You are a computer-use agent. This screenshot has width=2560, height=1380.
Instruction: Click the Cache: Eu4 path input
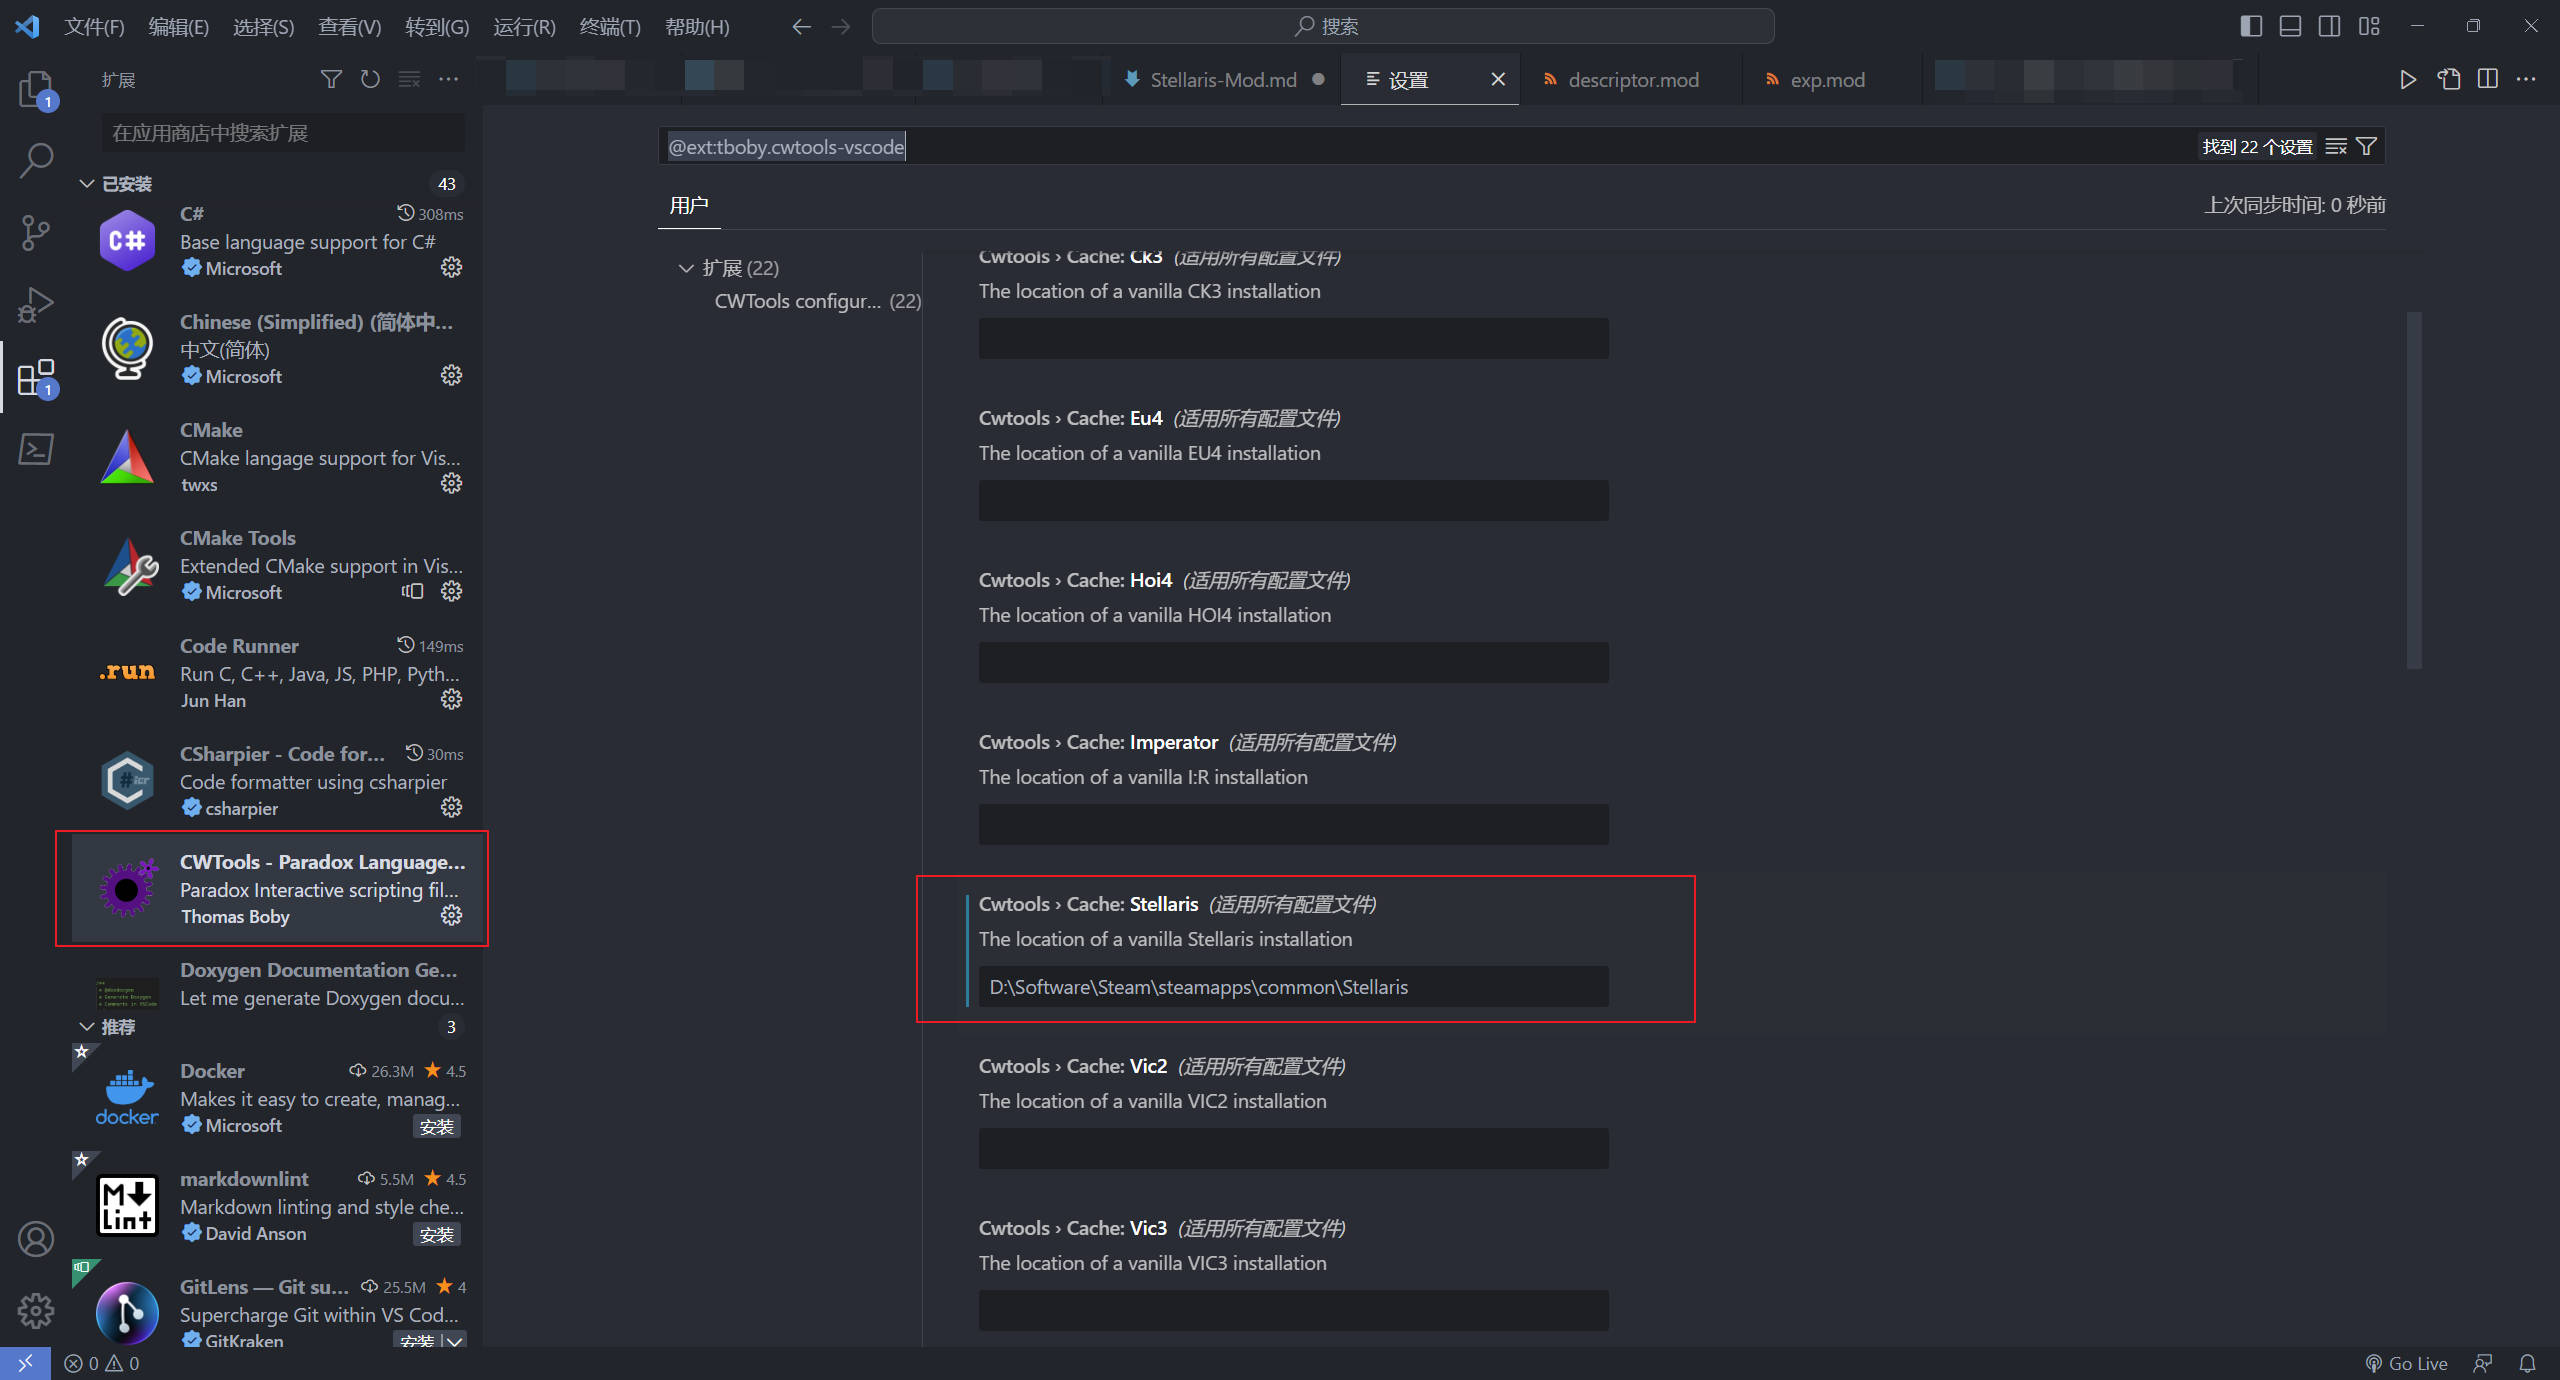click(1293, 500)
